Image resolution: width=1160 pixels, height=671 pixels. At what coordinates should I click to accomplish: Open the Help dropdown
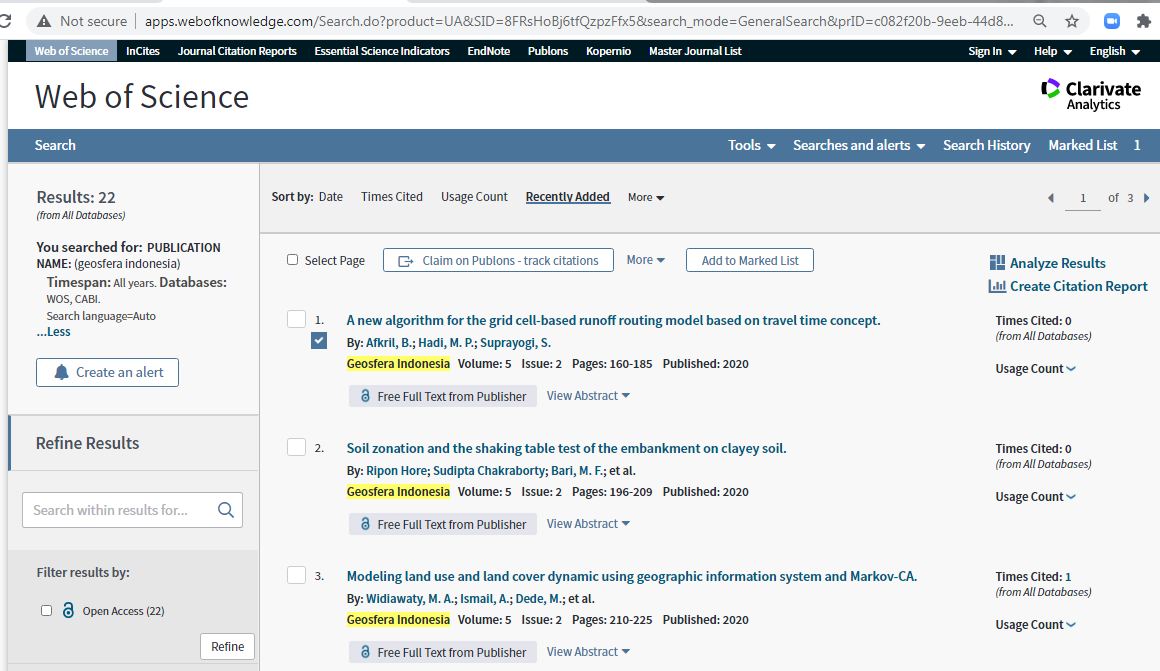pos(1053,51)
